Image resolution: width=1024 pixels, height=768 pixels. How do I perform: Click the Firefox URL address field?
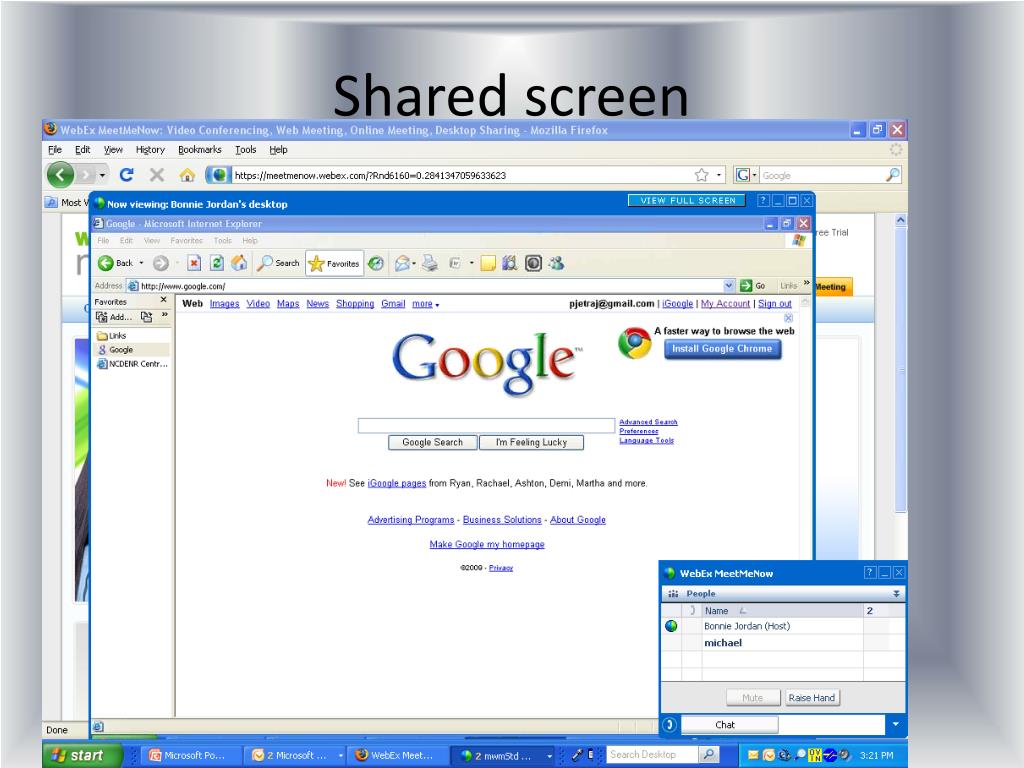coord(462,175)
